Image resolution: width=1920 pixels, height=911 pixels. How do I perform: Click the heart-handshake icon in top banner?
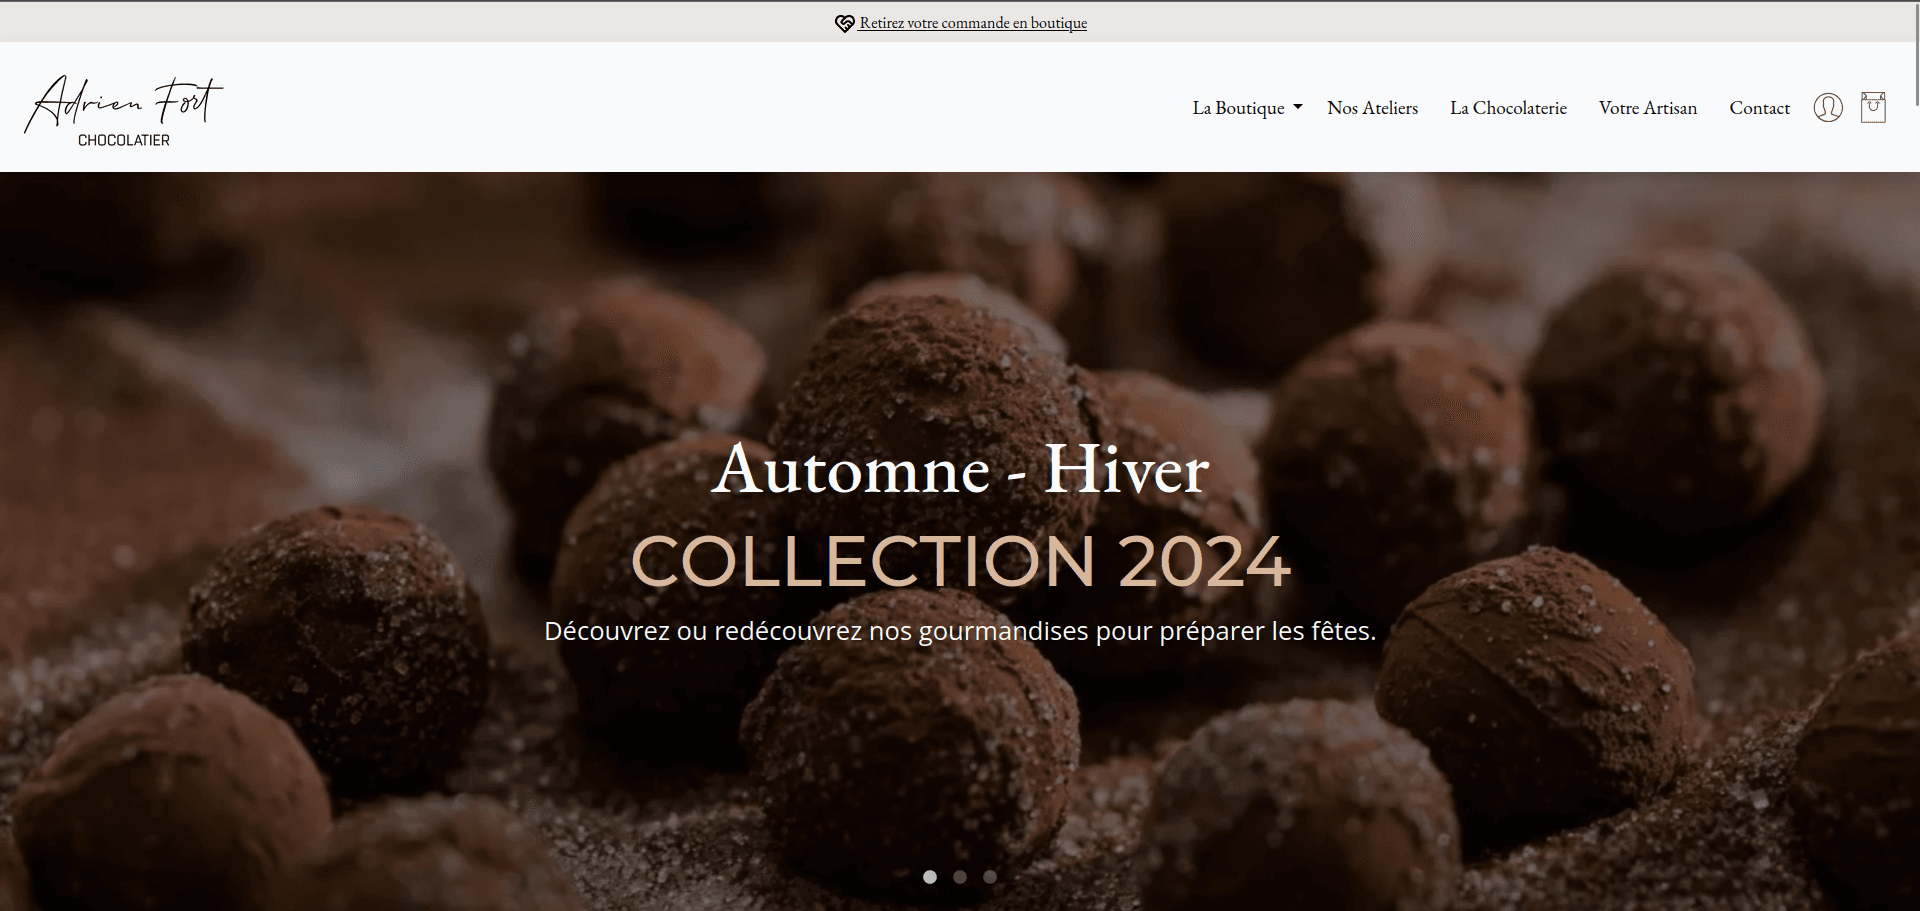(x=844, y=23)
